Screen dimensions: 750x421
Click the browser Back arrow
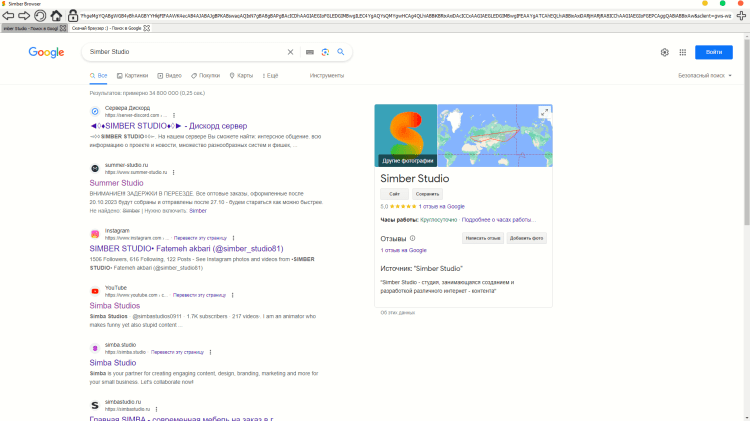(x=8, y=16)
